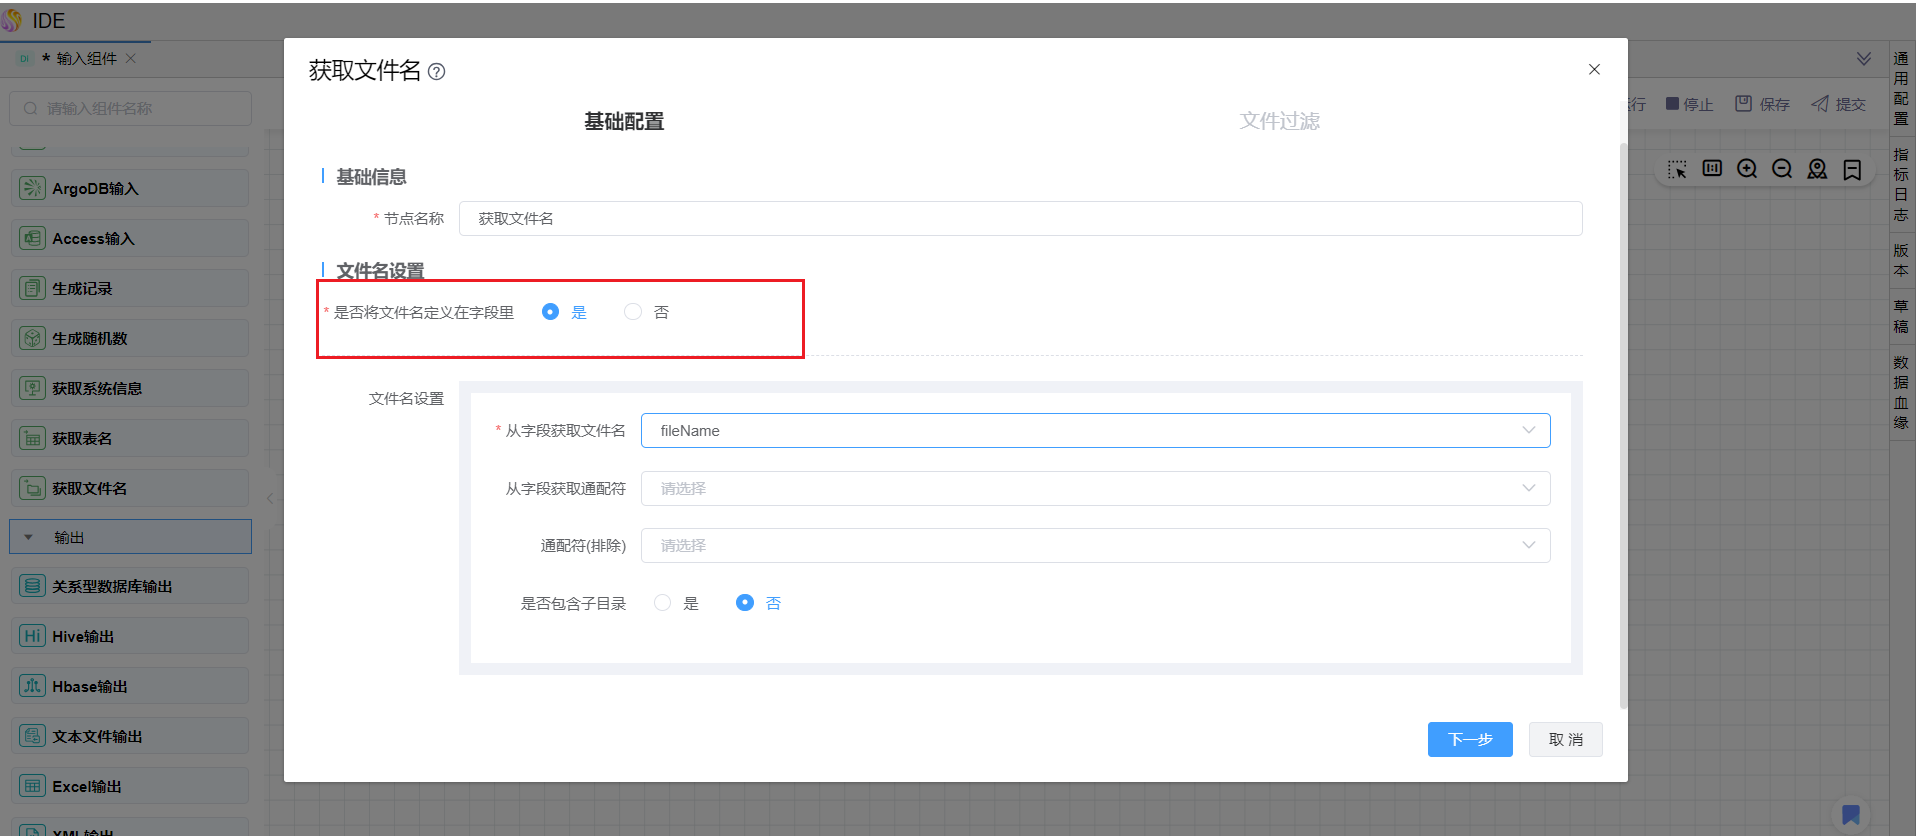
Task: Collapse the left component sidebar arrow
Action: point(270,498)
